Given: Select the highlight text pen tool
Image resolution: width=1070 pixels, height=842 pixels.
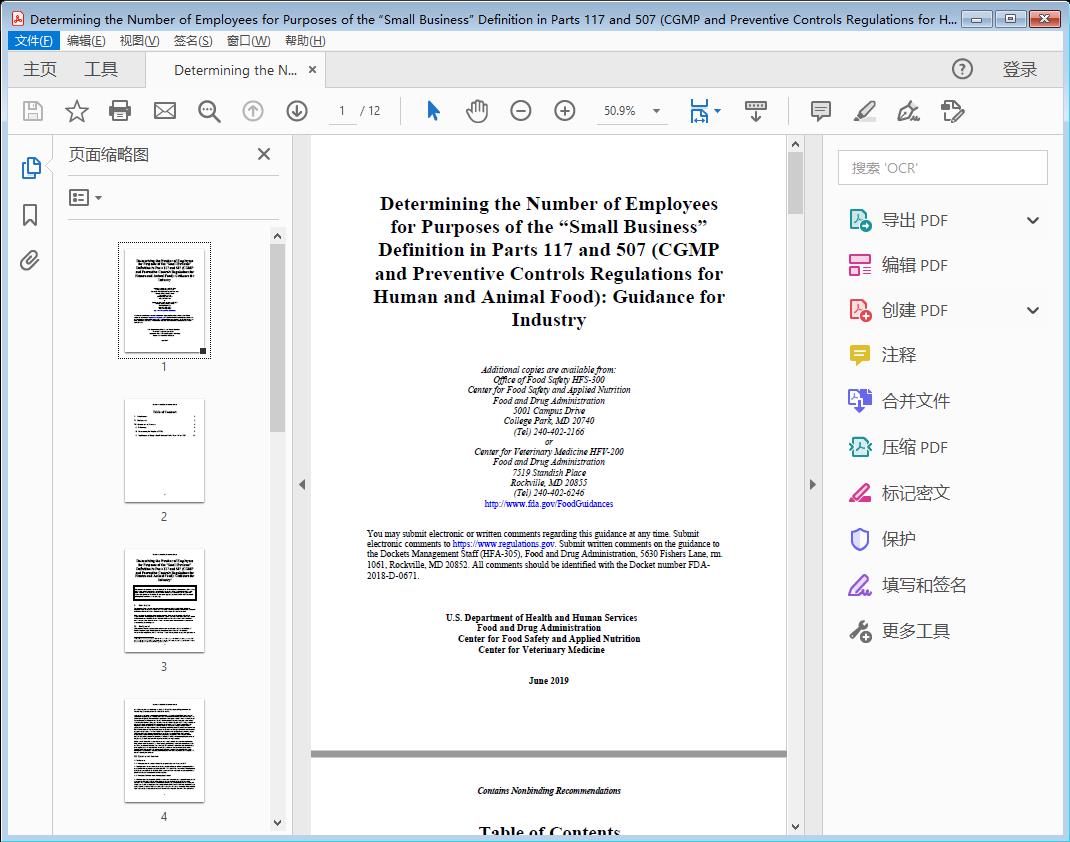Looking at the screenshot, I should click(865, 111).
